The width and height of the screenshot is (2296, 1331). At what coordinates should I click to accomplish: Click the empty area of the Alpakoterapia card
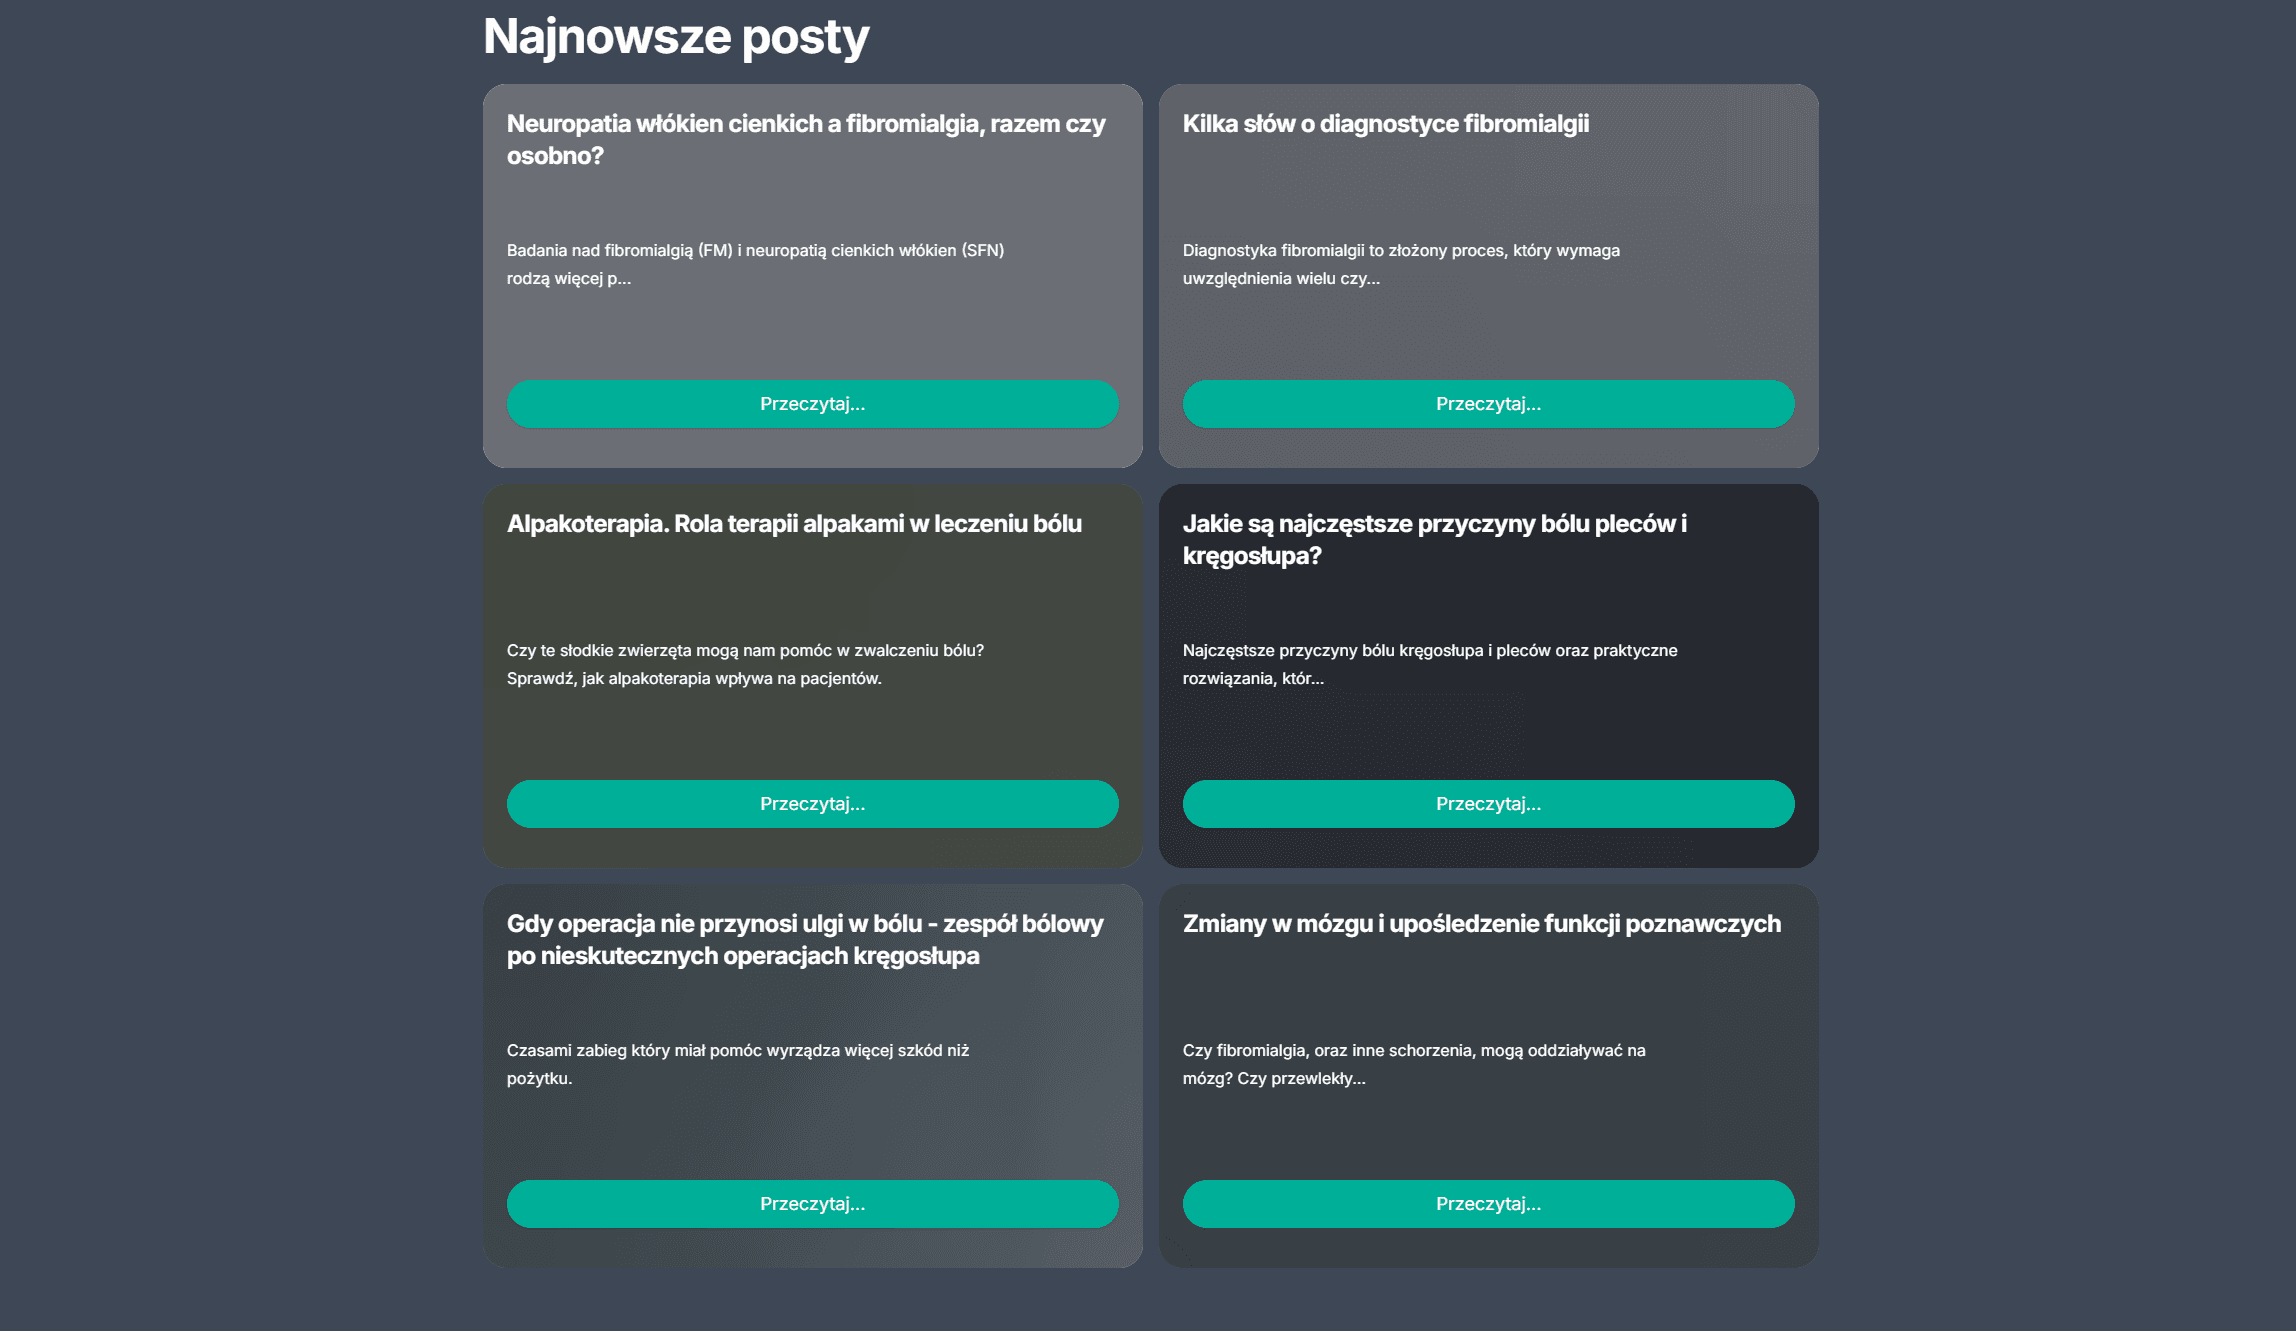click(x=812, y=735)
